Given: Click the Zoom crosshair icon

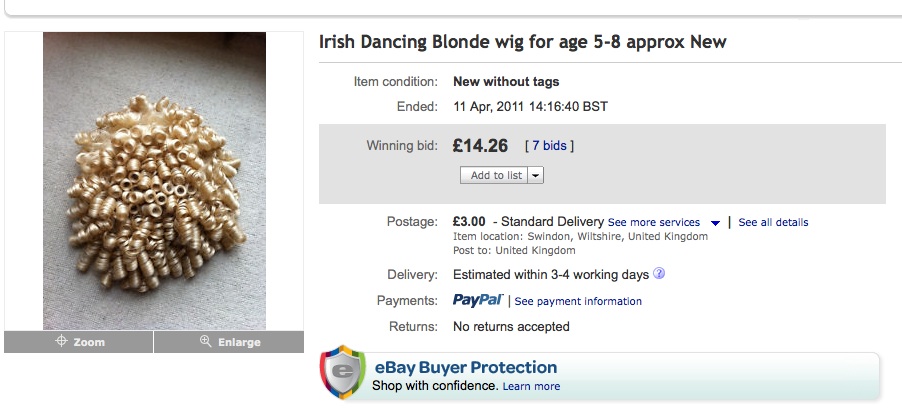Looking at the screenshot, I should pyautogui.click(x=61, y=342).
